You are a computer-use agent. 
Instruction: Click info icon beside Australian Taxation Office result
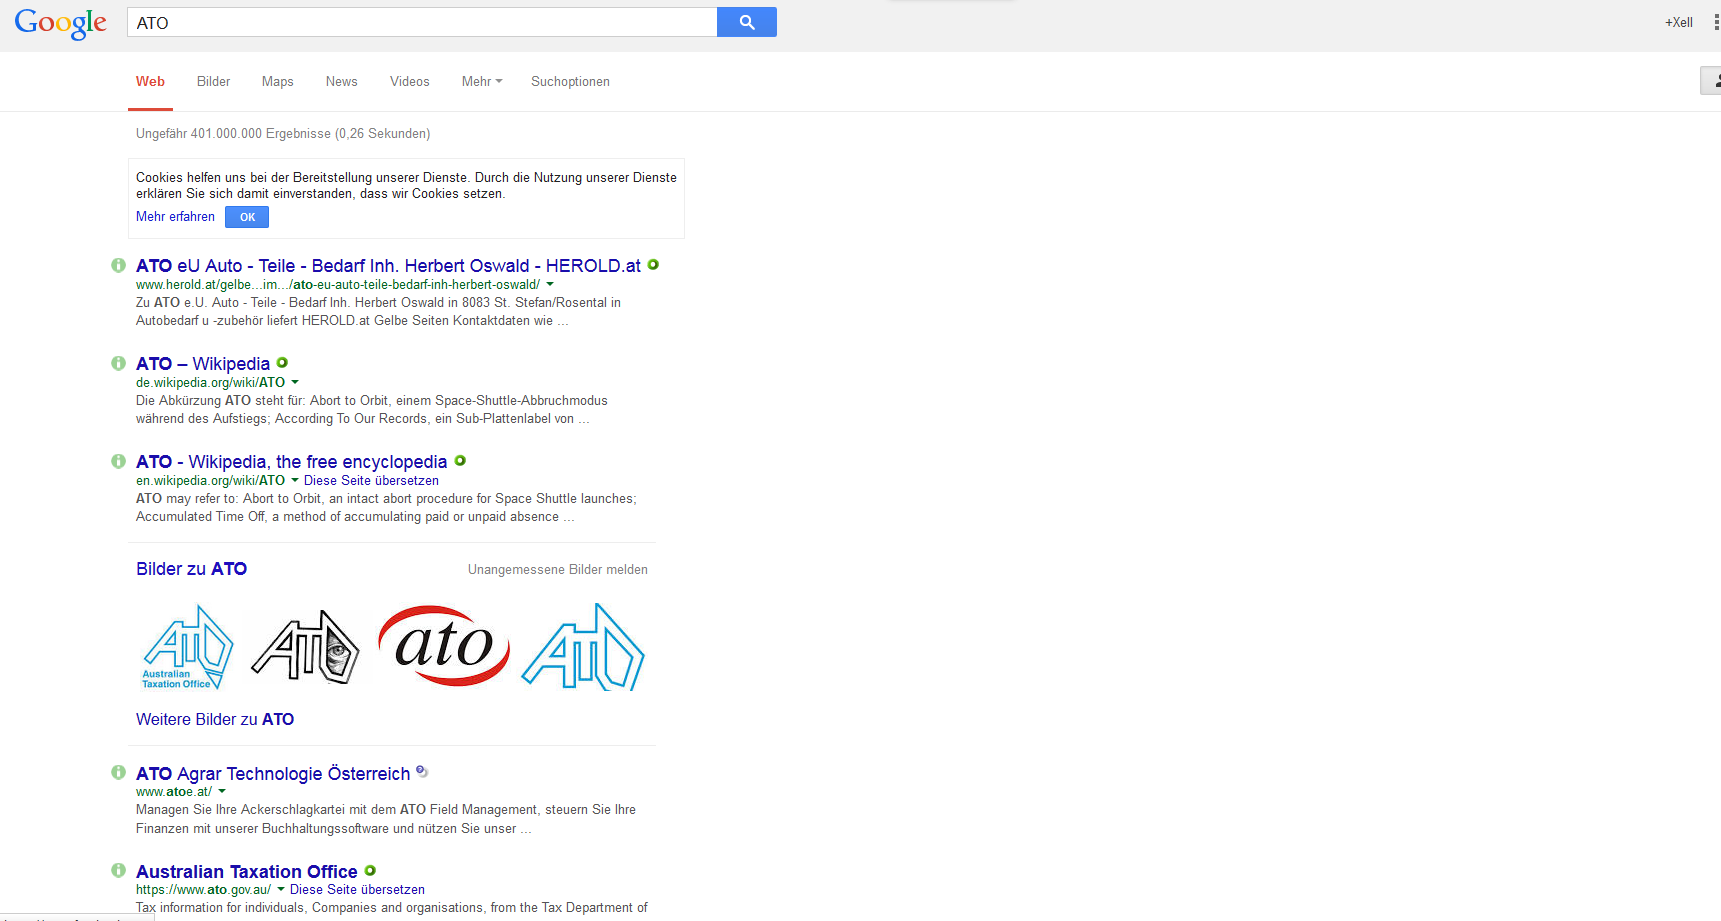tap(118, 870)
